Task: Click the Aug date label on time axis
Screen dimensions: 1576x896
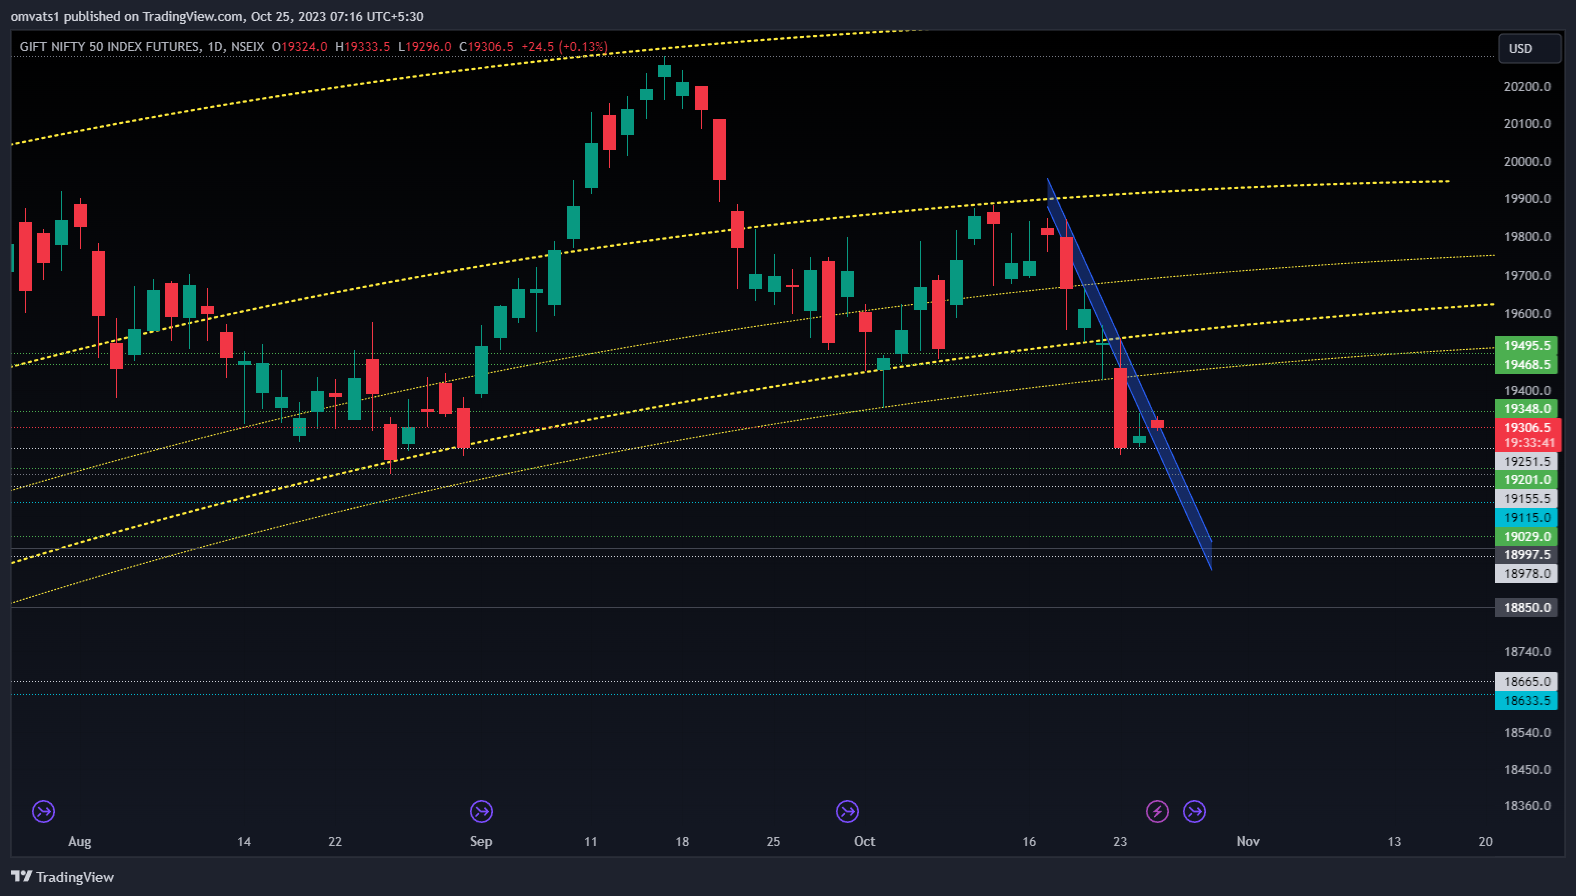Action: pos(80,842)
